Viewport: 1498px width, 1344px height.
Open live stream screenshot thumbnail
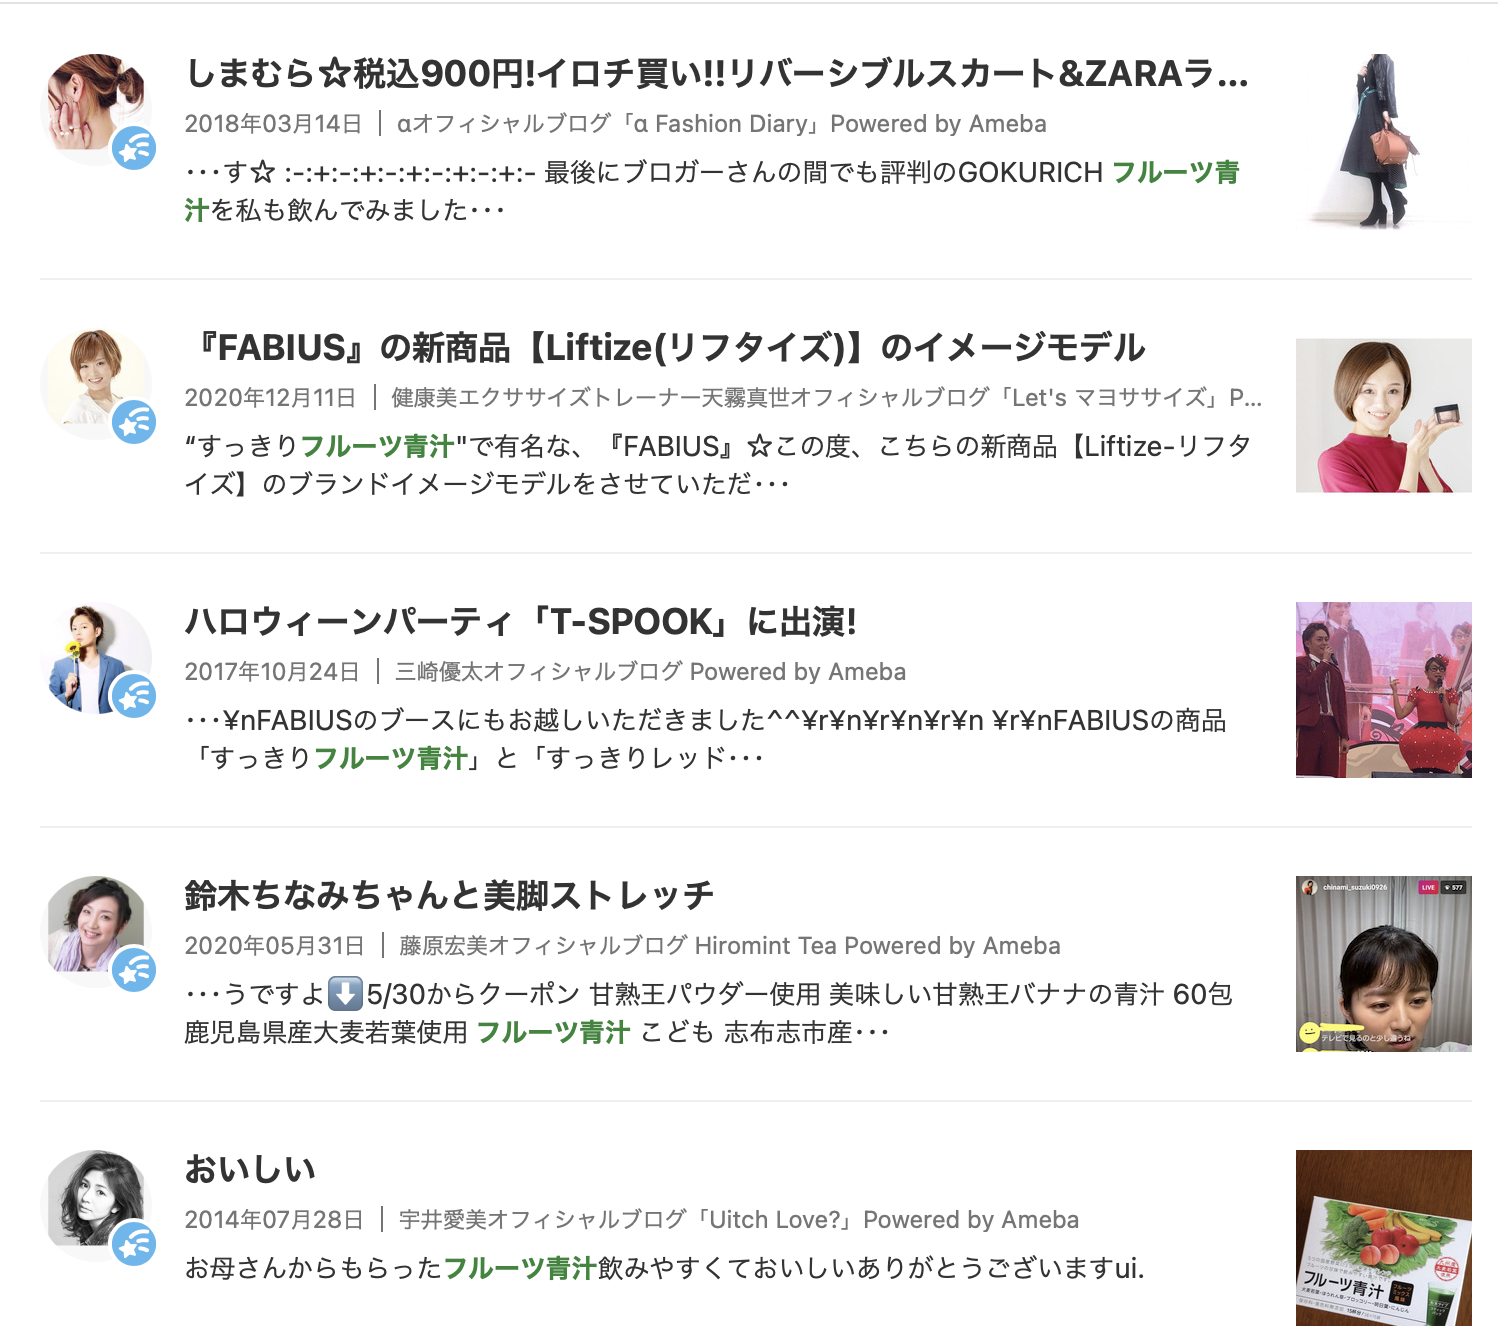(x=1384, y=964)
